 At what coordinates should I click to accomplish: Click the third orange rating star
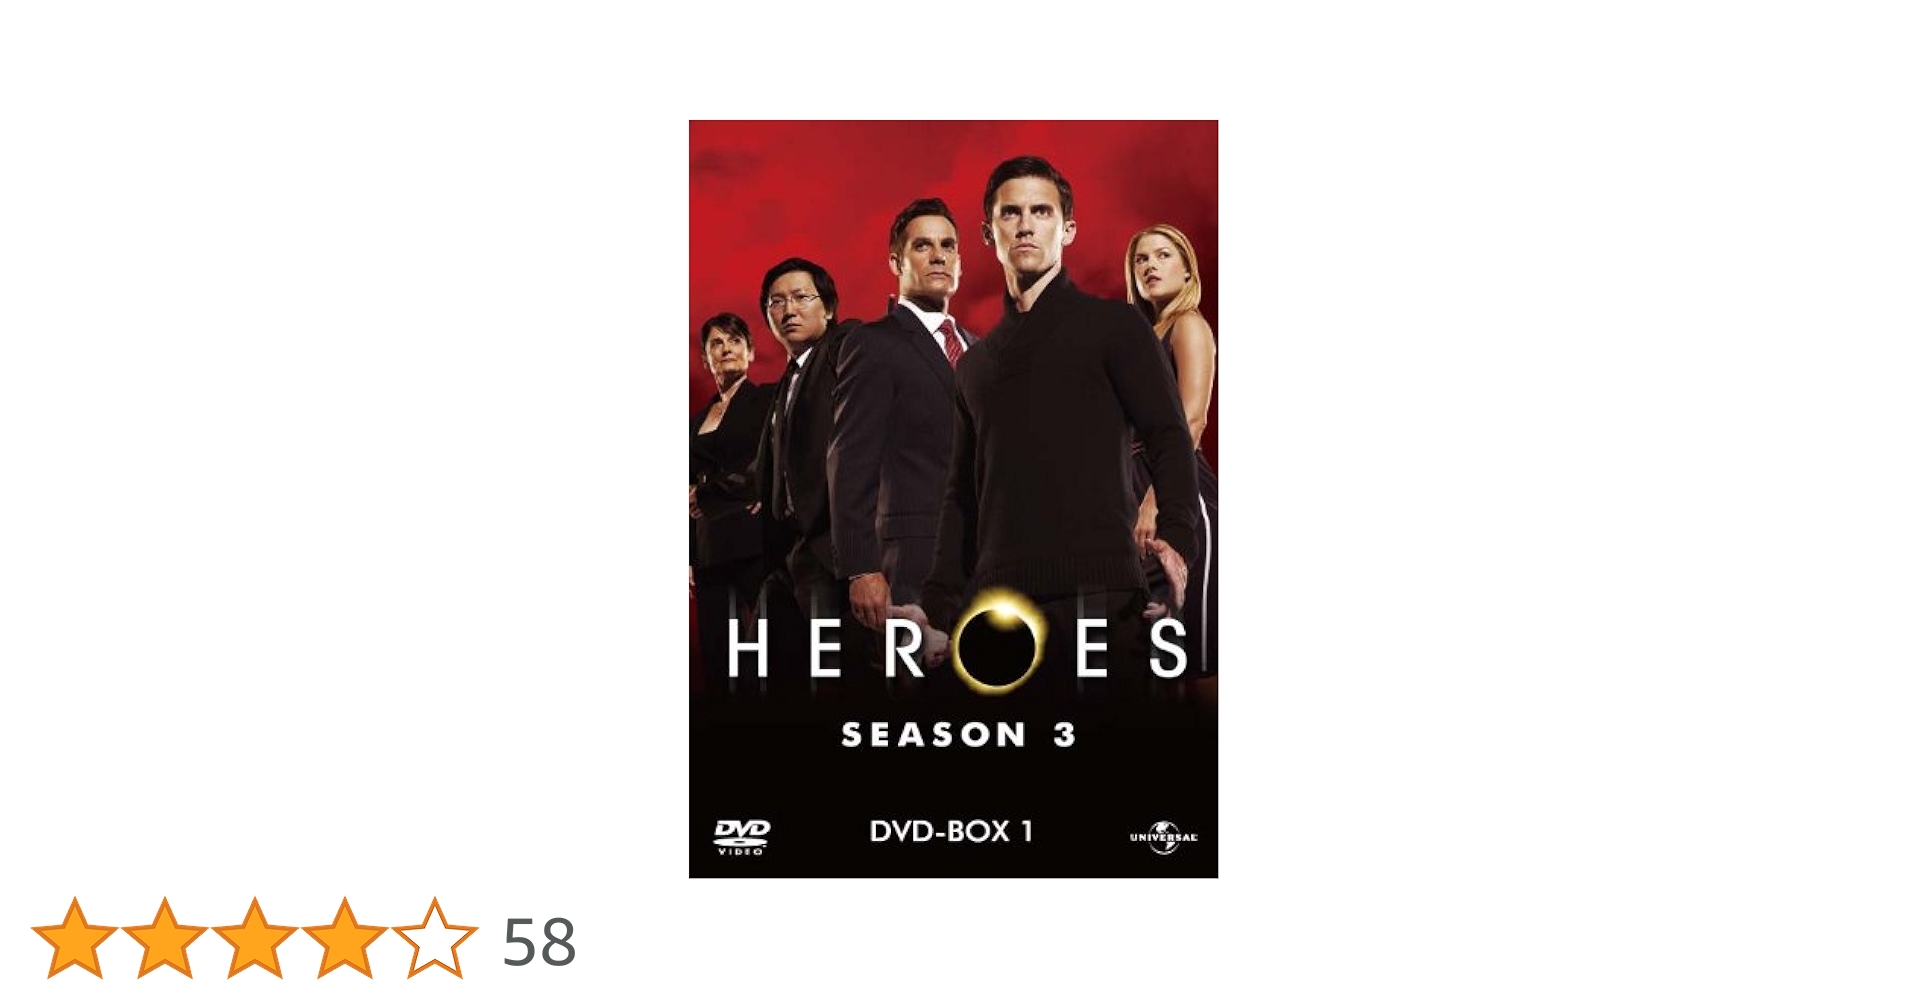[x=254, y=938]
